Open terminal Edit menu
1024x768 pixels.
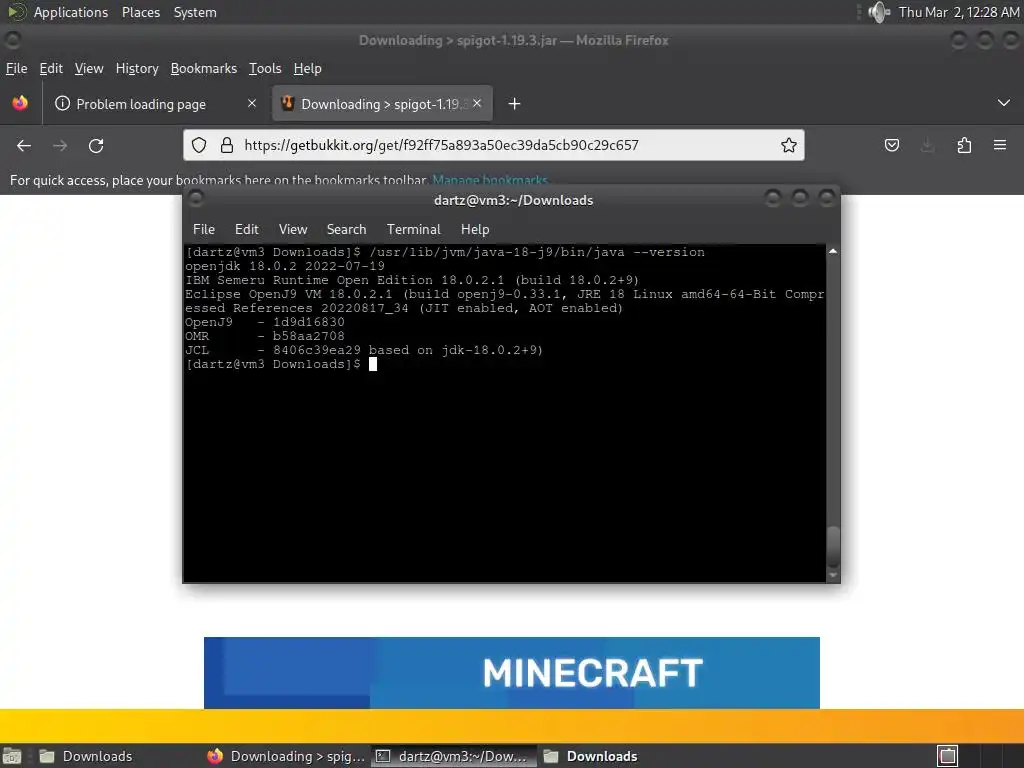click(247, 229)
